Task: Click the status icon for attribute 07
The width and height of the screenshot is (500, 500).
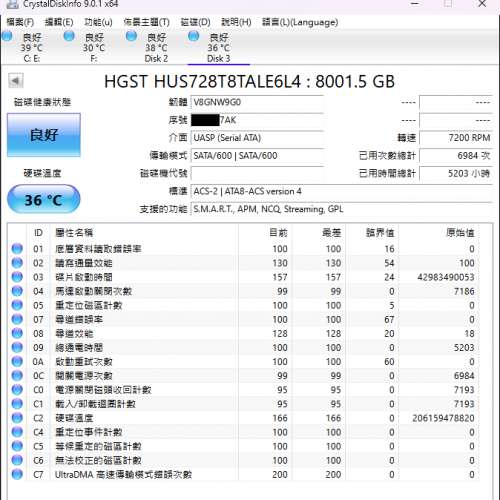Action: (x=17, y=319)
